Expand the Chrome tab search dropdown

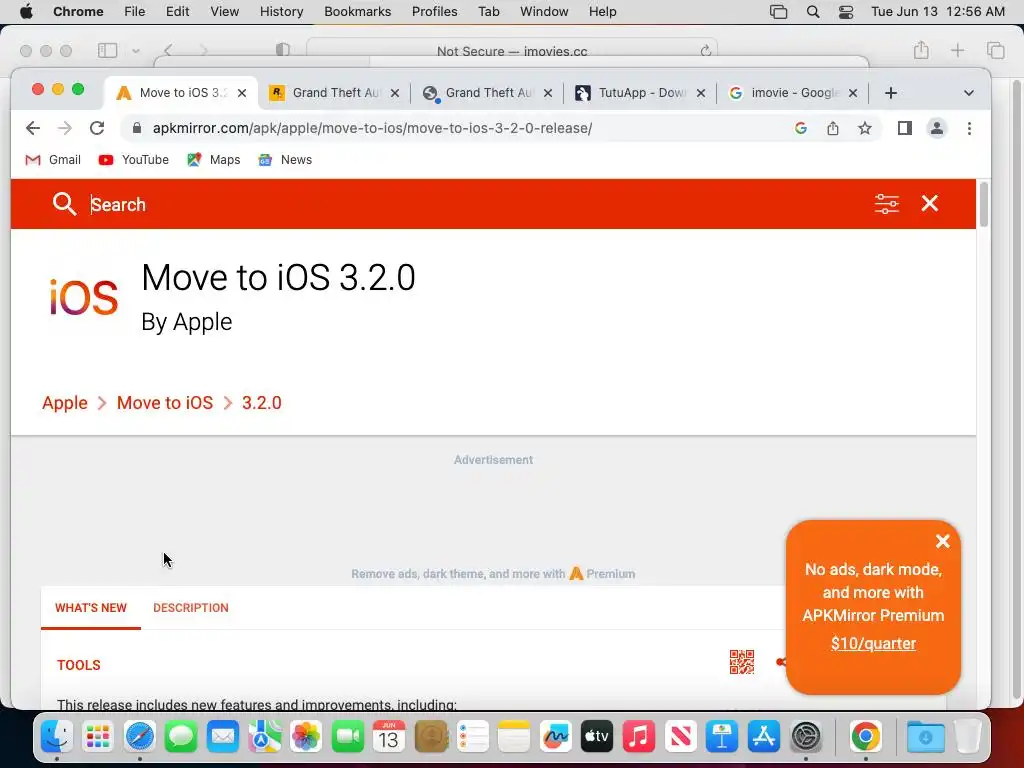(968, 93)
